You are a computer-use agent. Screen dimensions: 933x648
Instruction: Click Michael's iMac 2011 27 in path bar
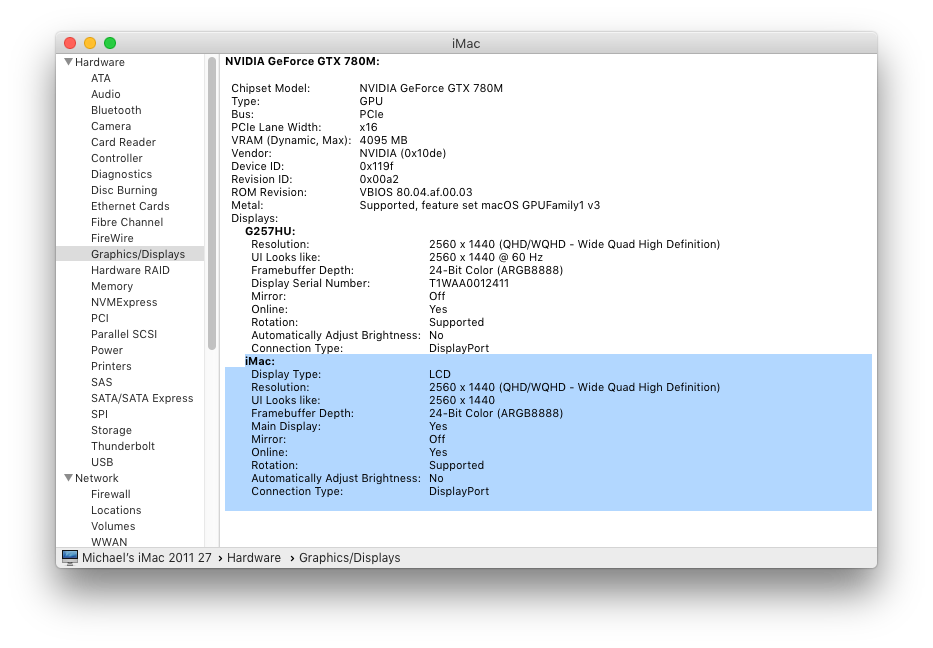(146, 558)
